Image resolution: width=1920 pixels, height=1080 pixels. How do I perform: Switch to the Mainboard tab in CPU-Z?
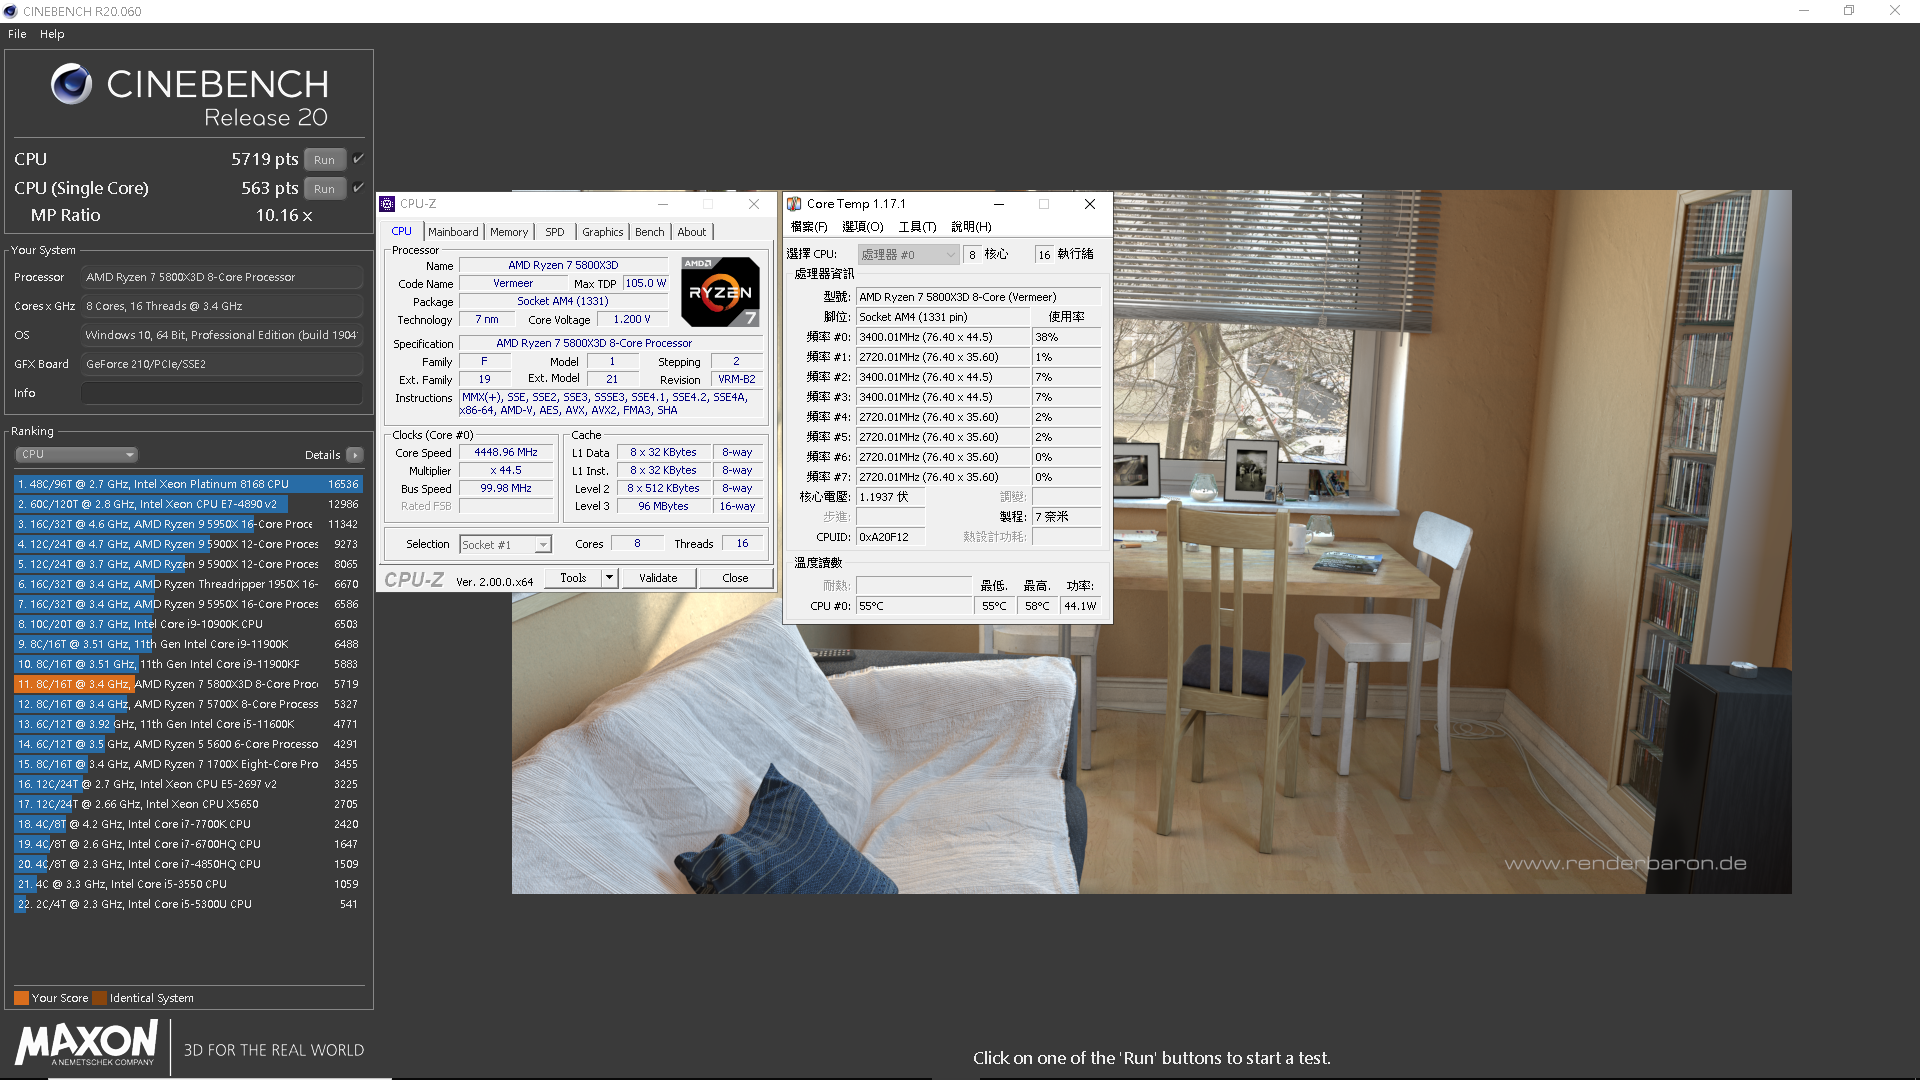click(x=453, y=232)
